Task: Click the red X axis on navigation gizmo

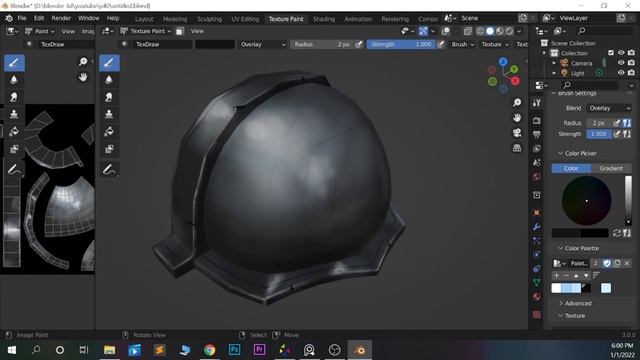Action: coord(515,81)
